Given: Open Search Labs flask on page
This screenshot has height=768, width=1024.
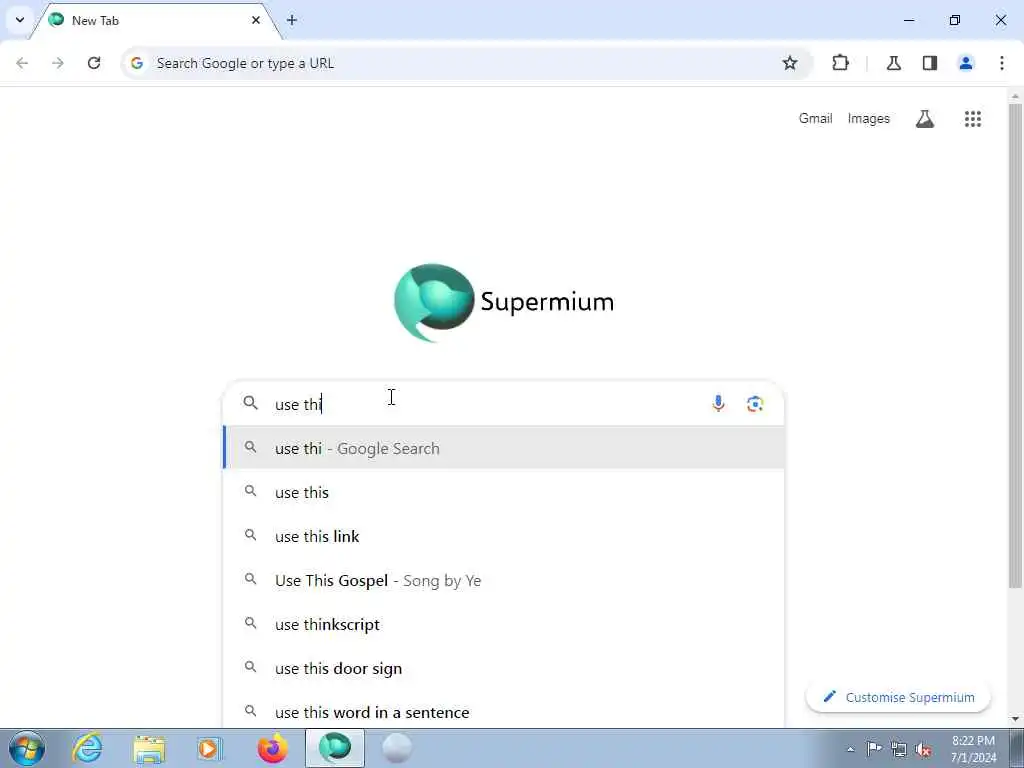Looking at the screenshot, I should (x=925, y=119).
